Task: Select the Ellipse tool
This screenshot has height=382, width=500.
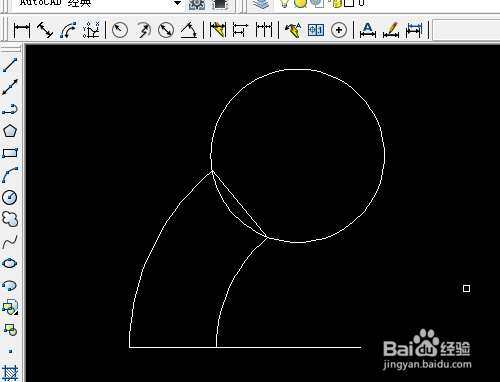Action: [x=10, y=263]
